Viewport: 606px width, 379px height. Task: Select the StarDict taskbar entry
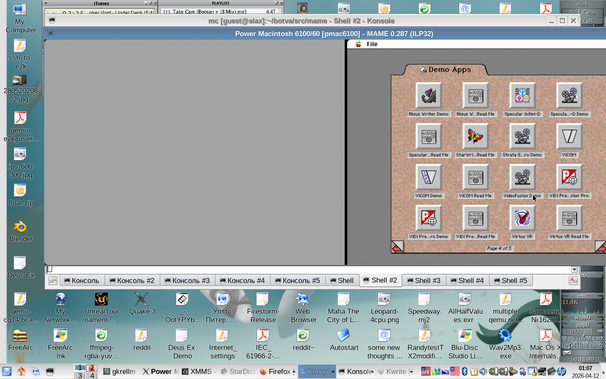pos(238,372)
